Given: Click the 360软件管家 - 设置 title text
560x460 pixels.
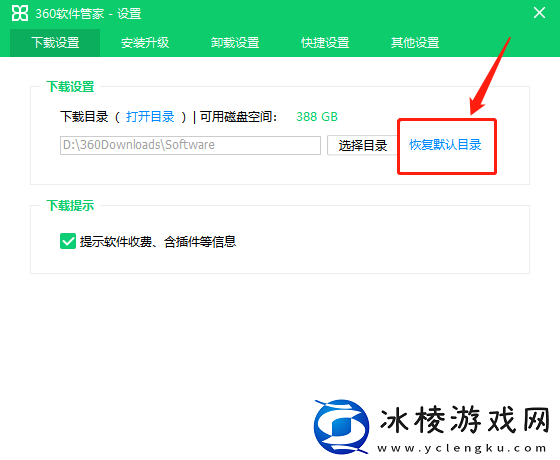Looking at the screenshot, I should 88,14.
